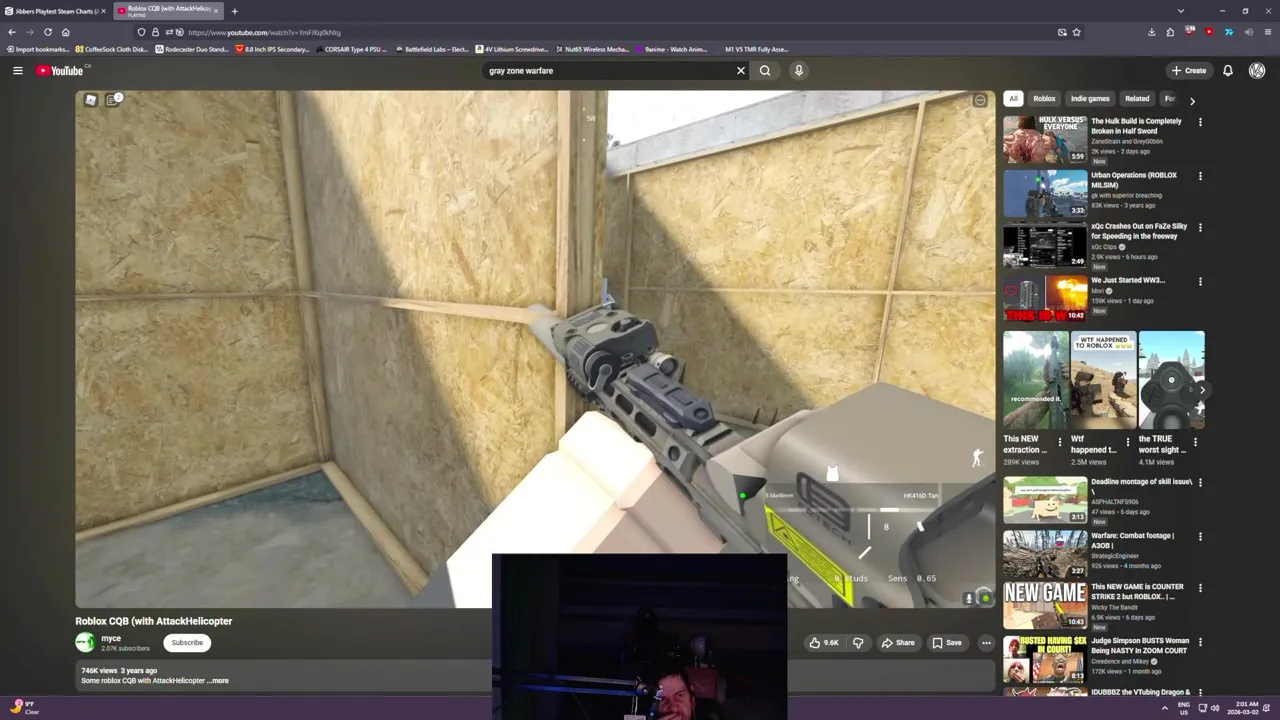Image resolution: width=1280 pixels, height=720 pixels.
Task: Open the browser extensions icon
Action: [1170, 32]
